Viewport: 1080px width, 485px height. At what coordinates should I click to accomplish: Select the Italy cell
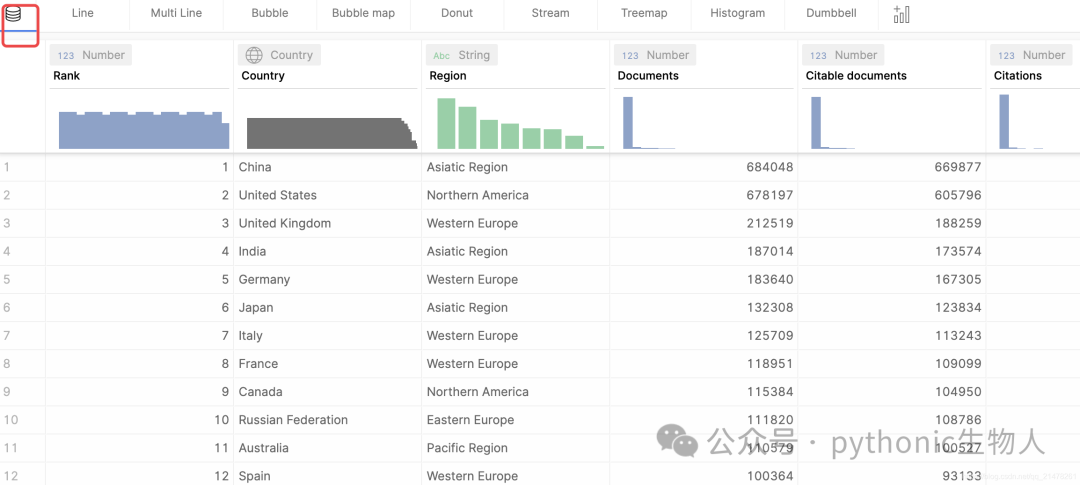[x=327, y=336]
